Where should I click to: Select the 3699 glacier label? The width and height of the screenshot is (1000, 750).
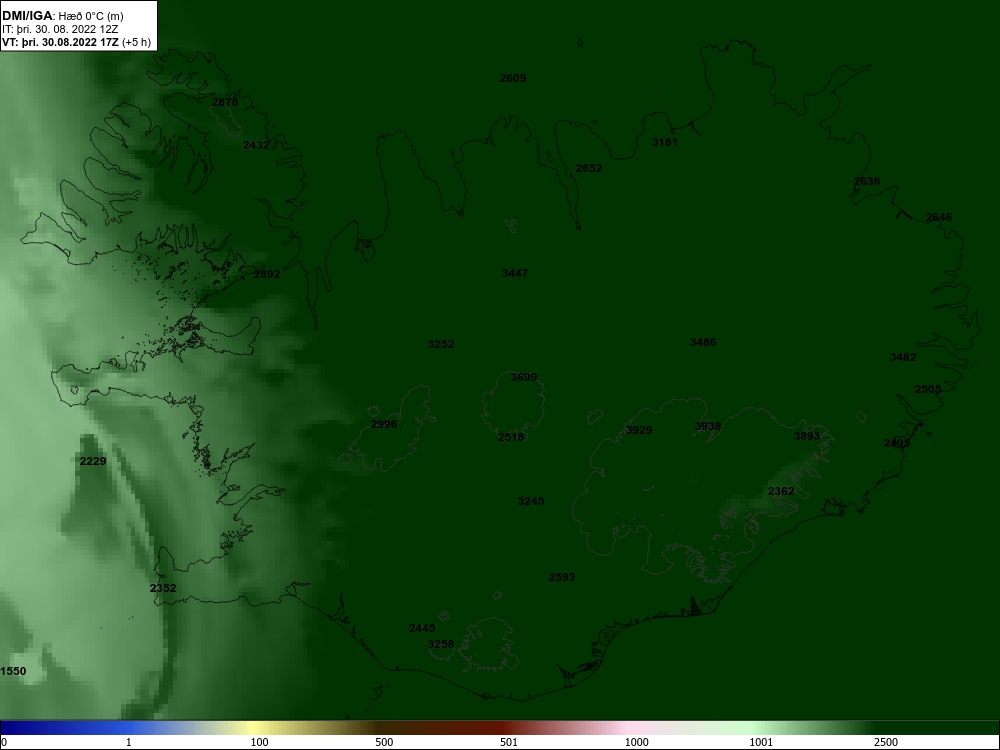(524, 378)
